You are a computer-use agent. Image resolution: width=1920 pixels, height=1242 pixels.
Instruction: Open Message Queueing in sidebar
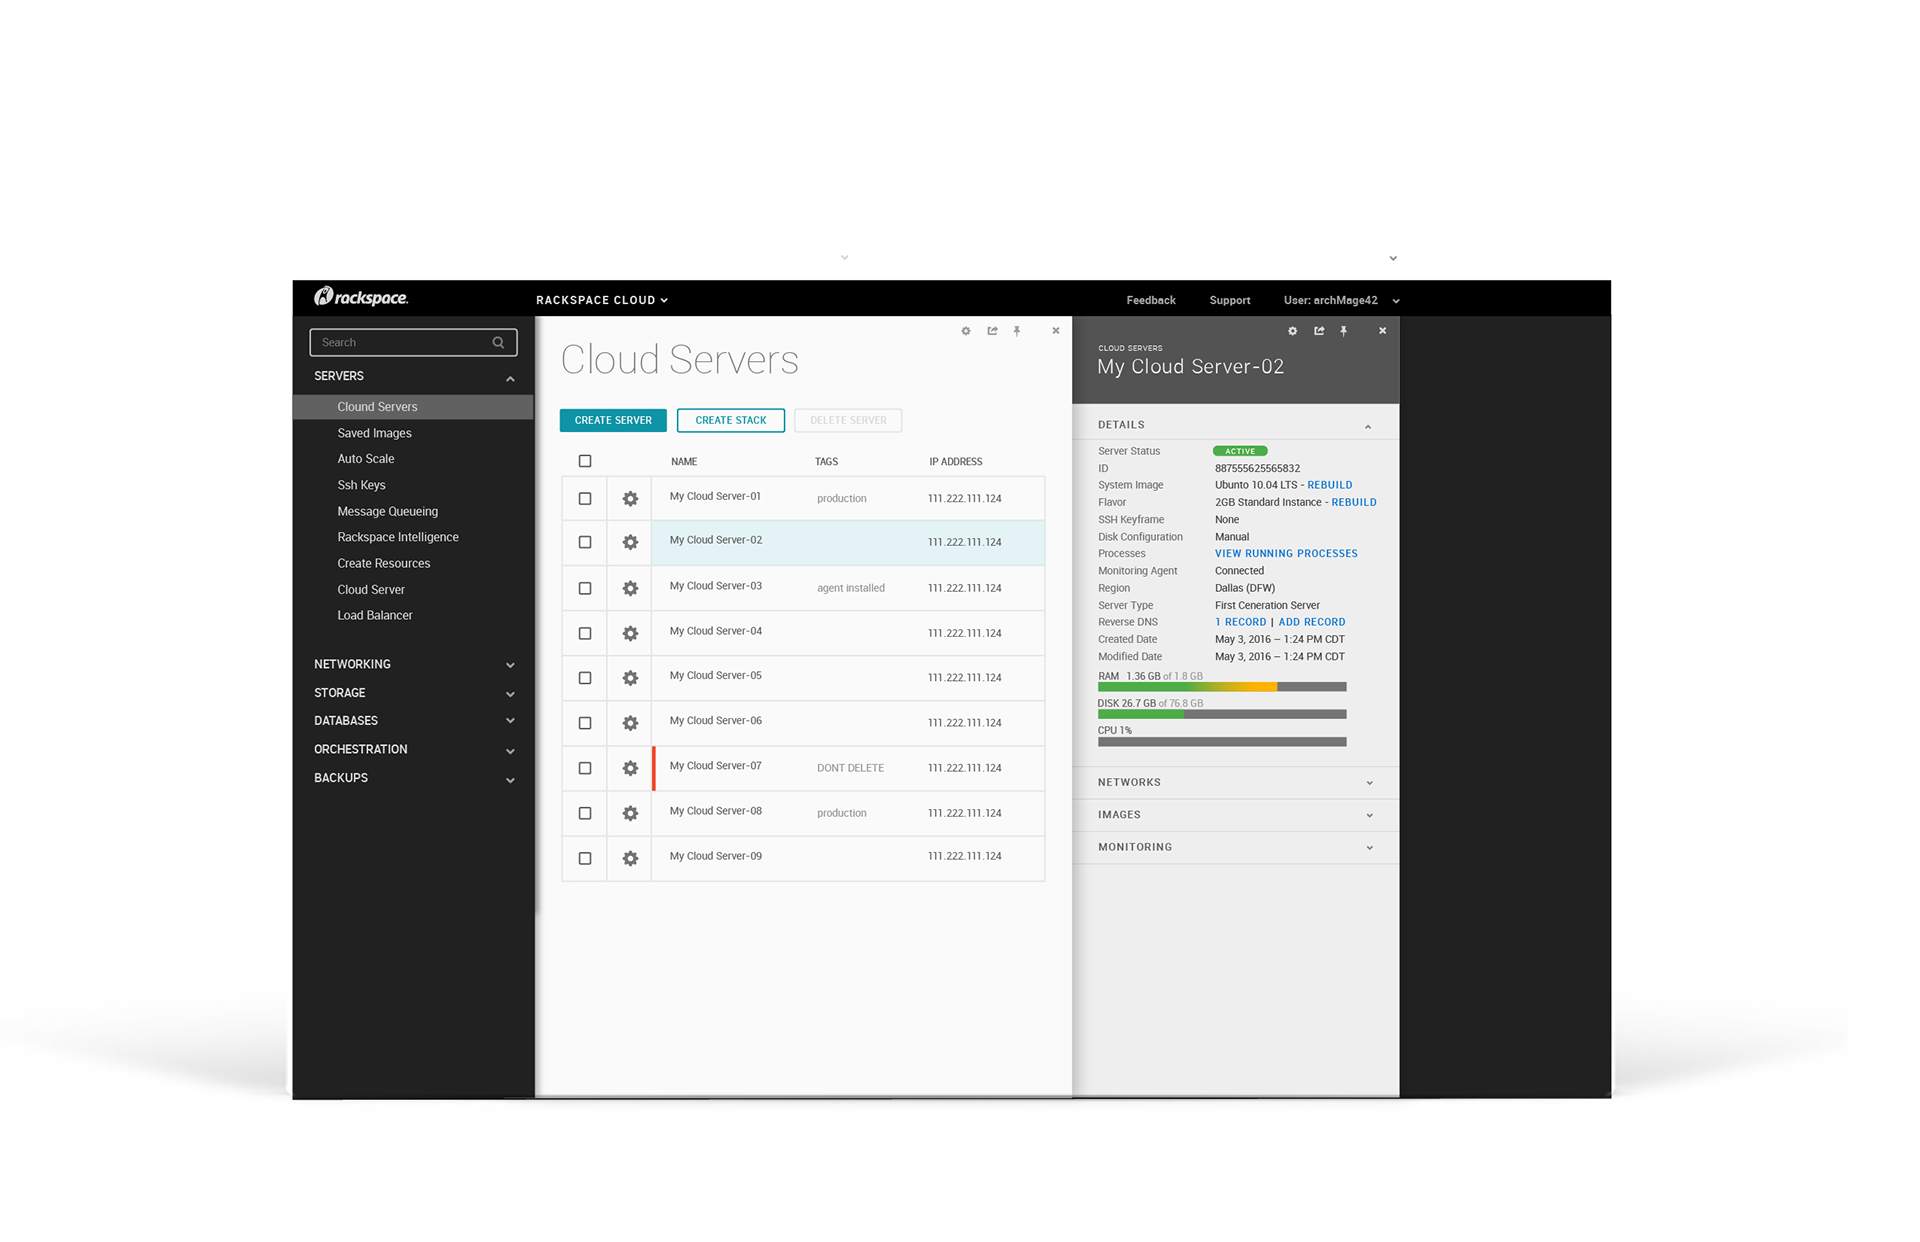pos(387,511)
